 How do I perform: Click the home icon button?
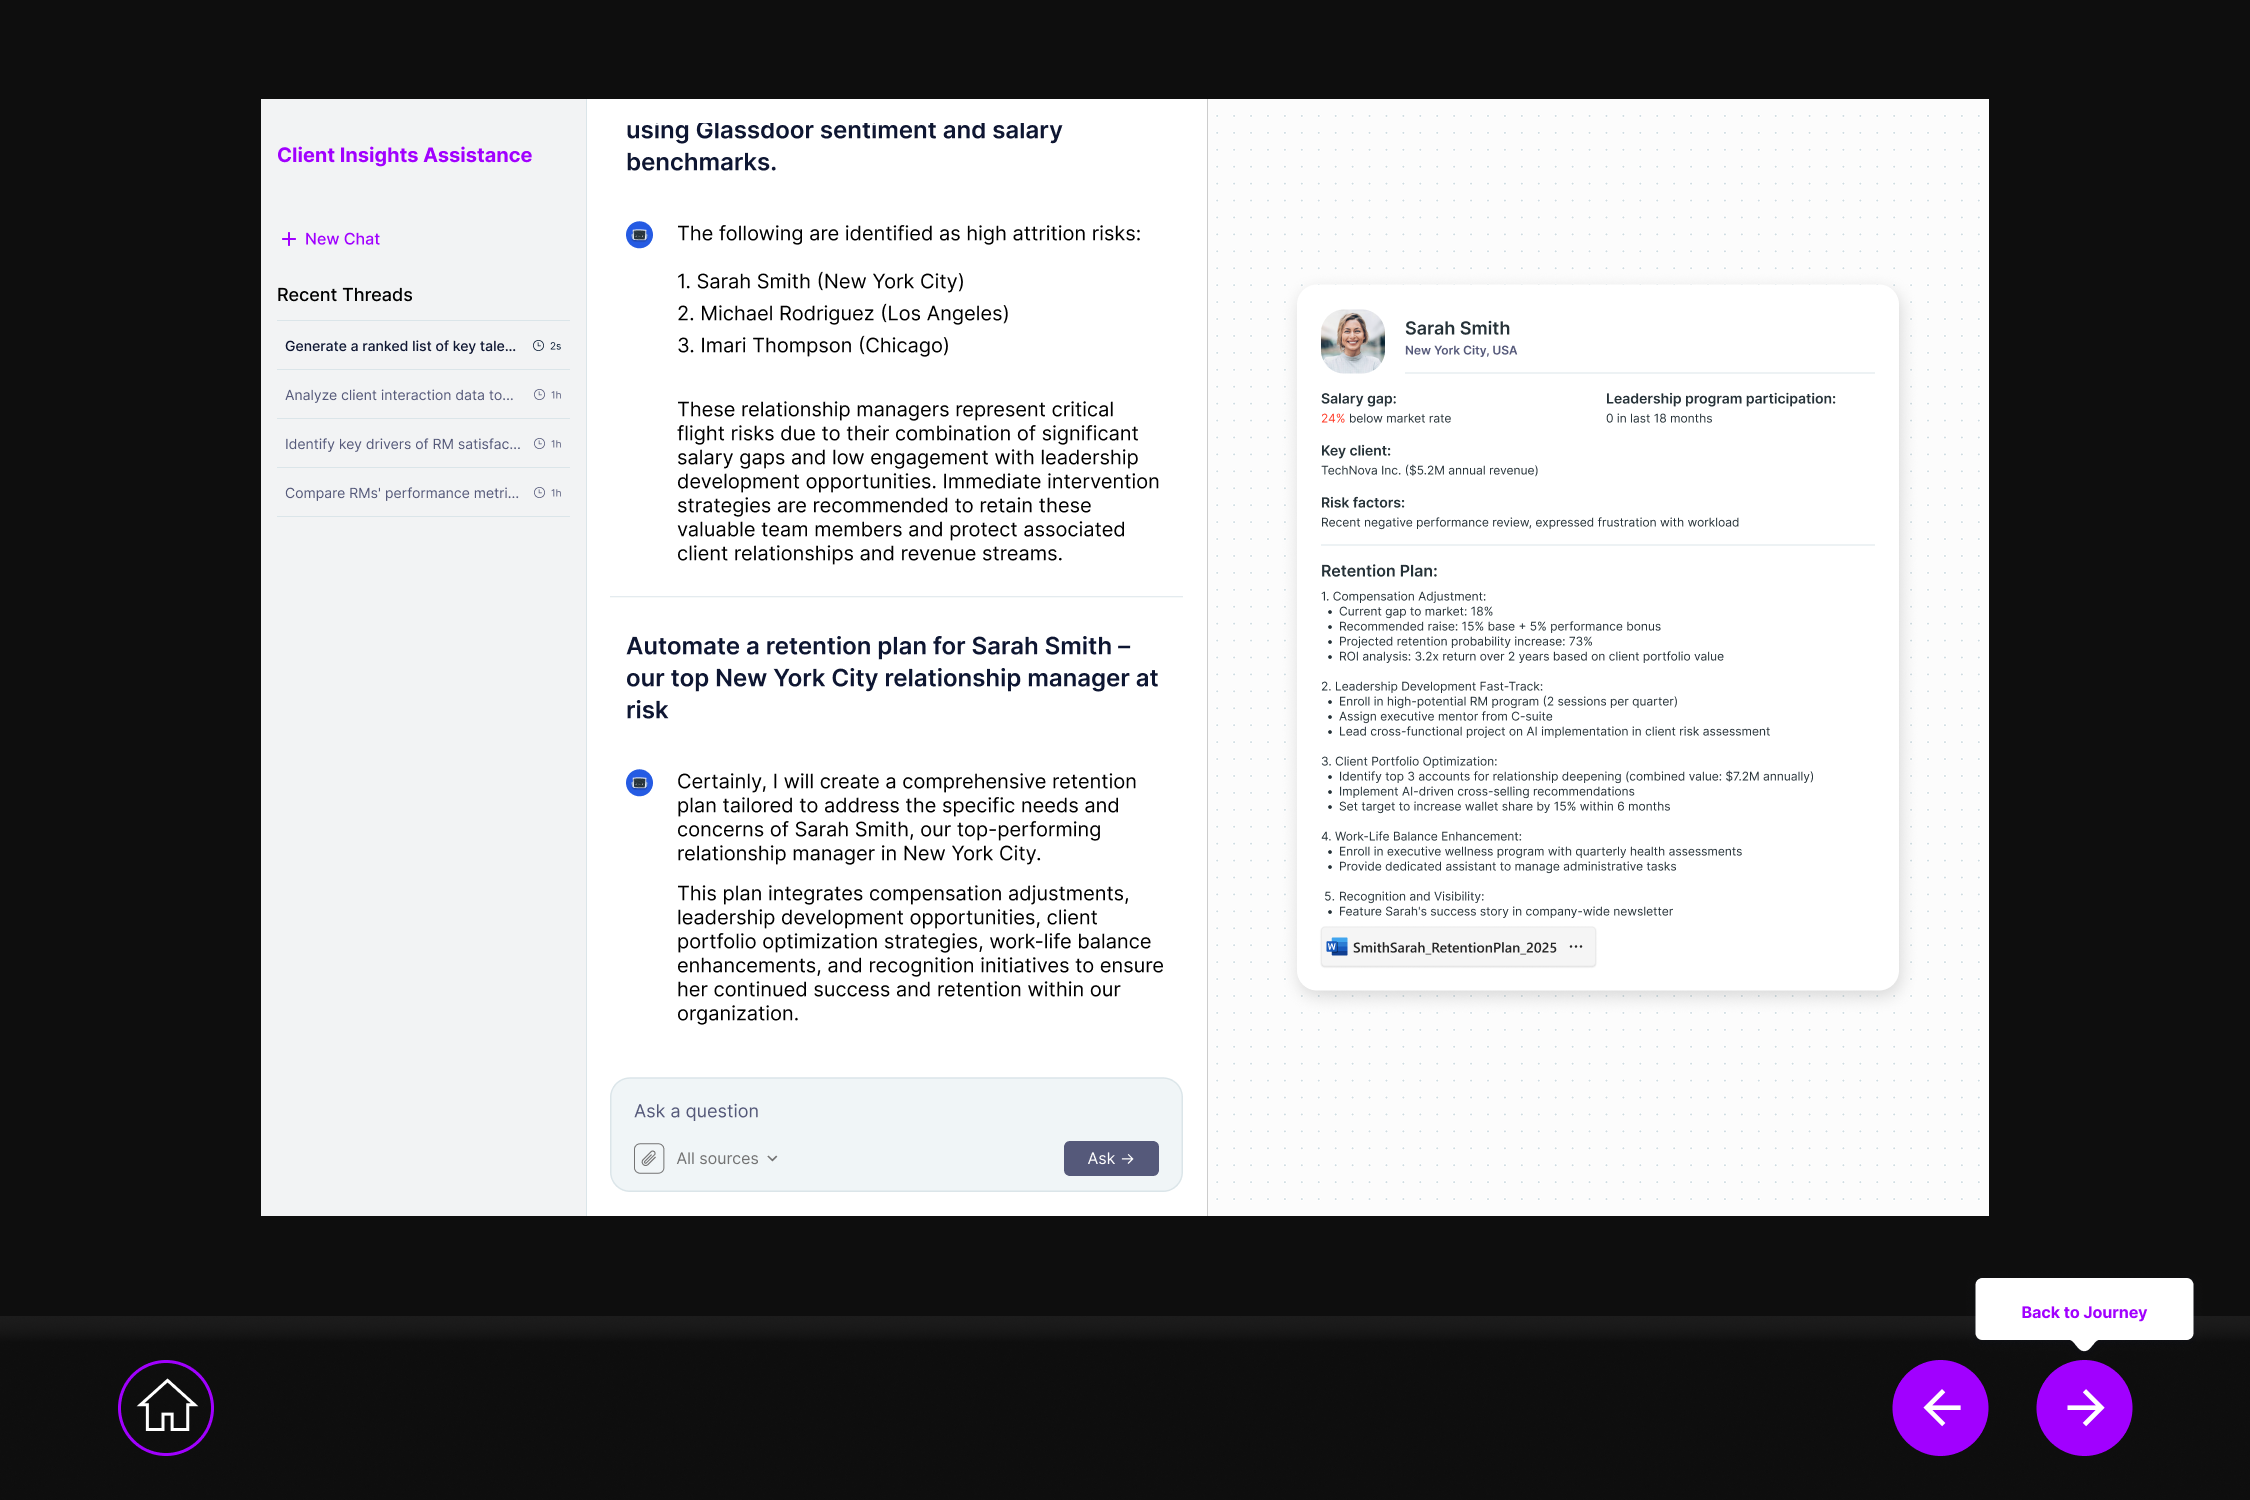pyautogui.click(x=166, y=1407)
